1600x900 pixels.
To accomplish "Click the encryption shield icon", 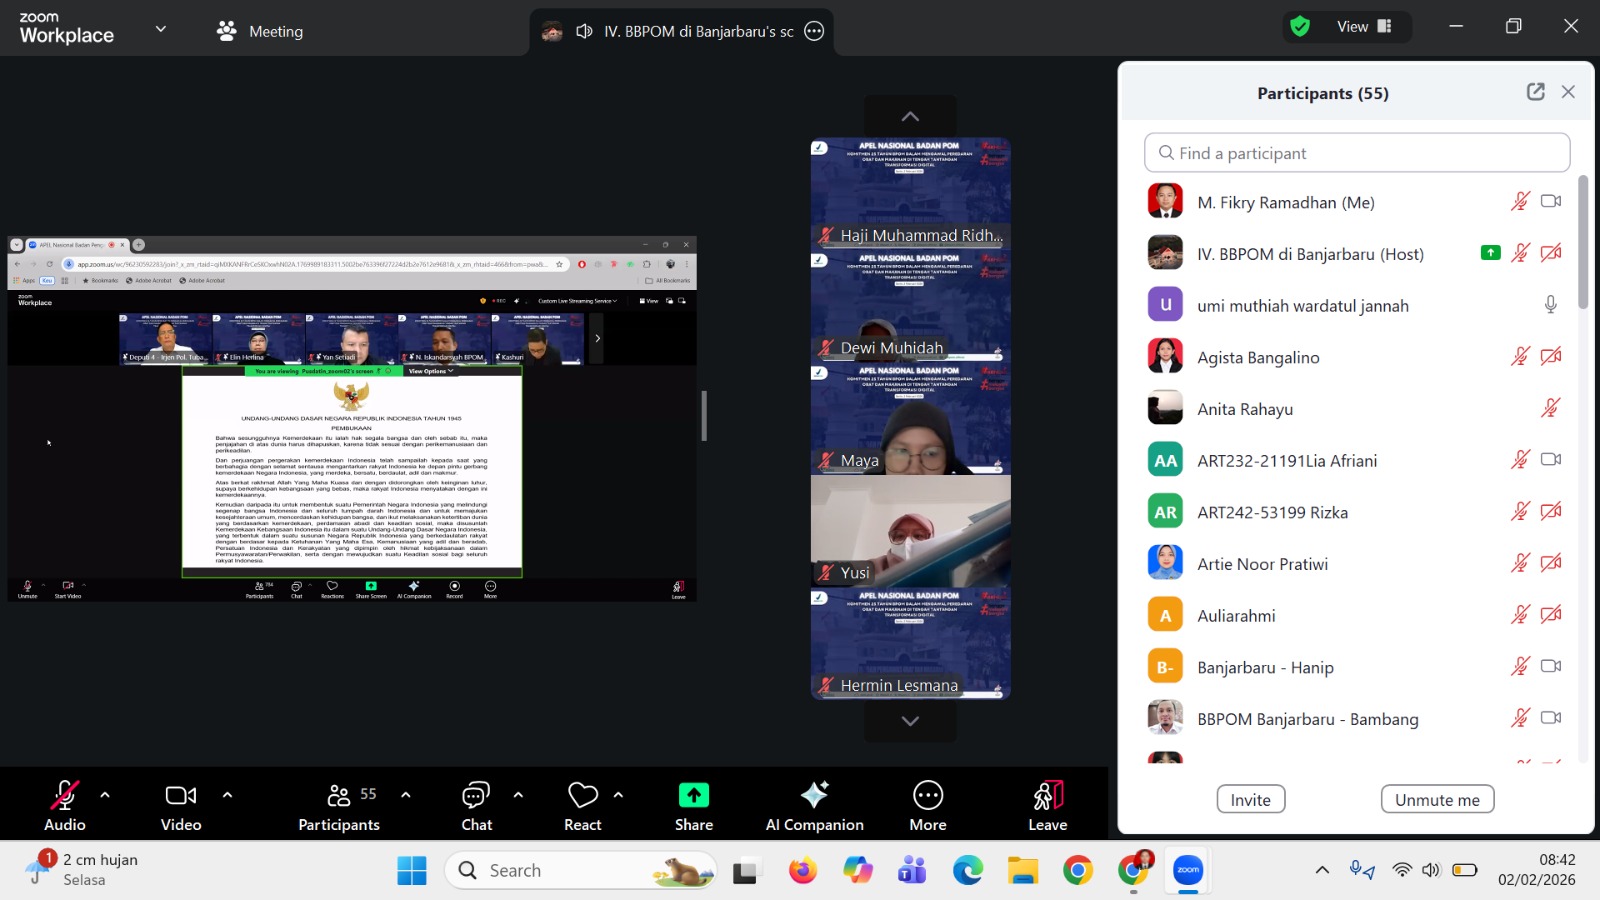I will pos(1300,27).
